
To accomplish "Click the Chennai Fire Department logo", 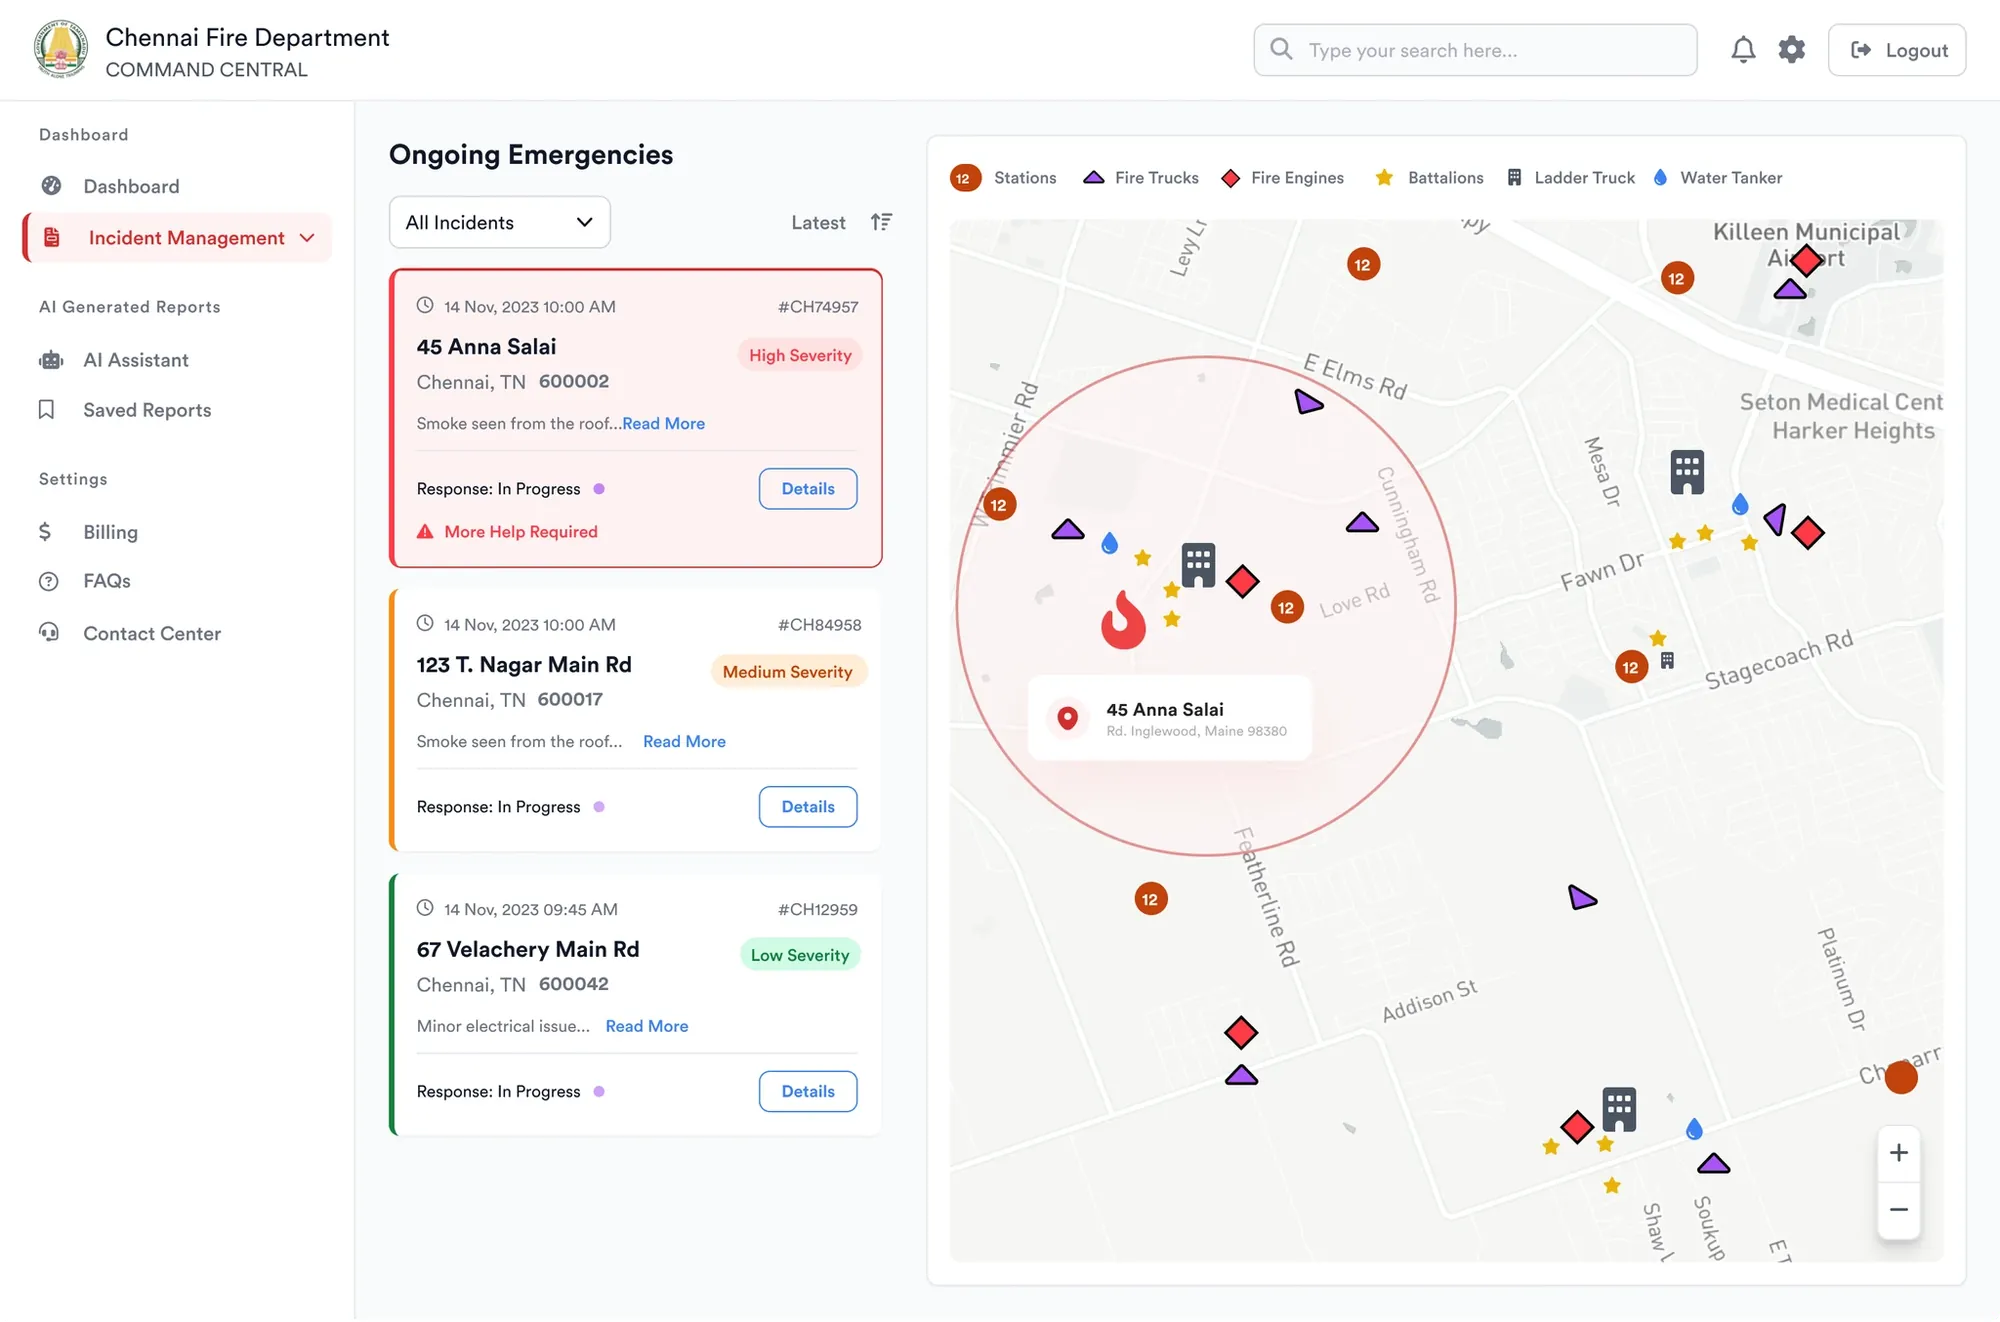I will [x=61, y=50].
